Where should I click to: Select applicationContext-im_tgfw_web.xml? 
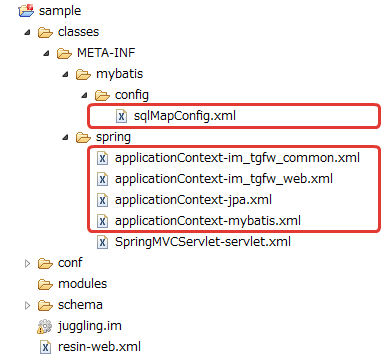(224, 179)
